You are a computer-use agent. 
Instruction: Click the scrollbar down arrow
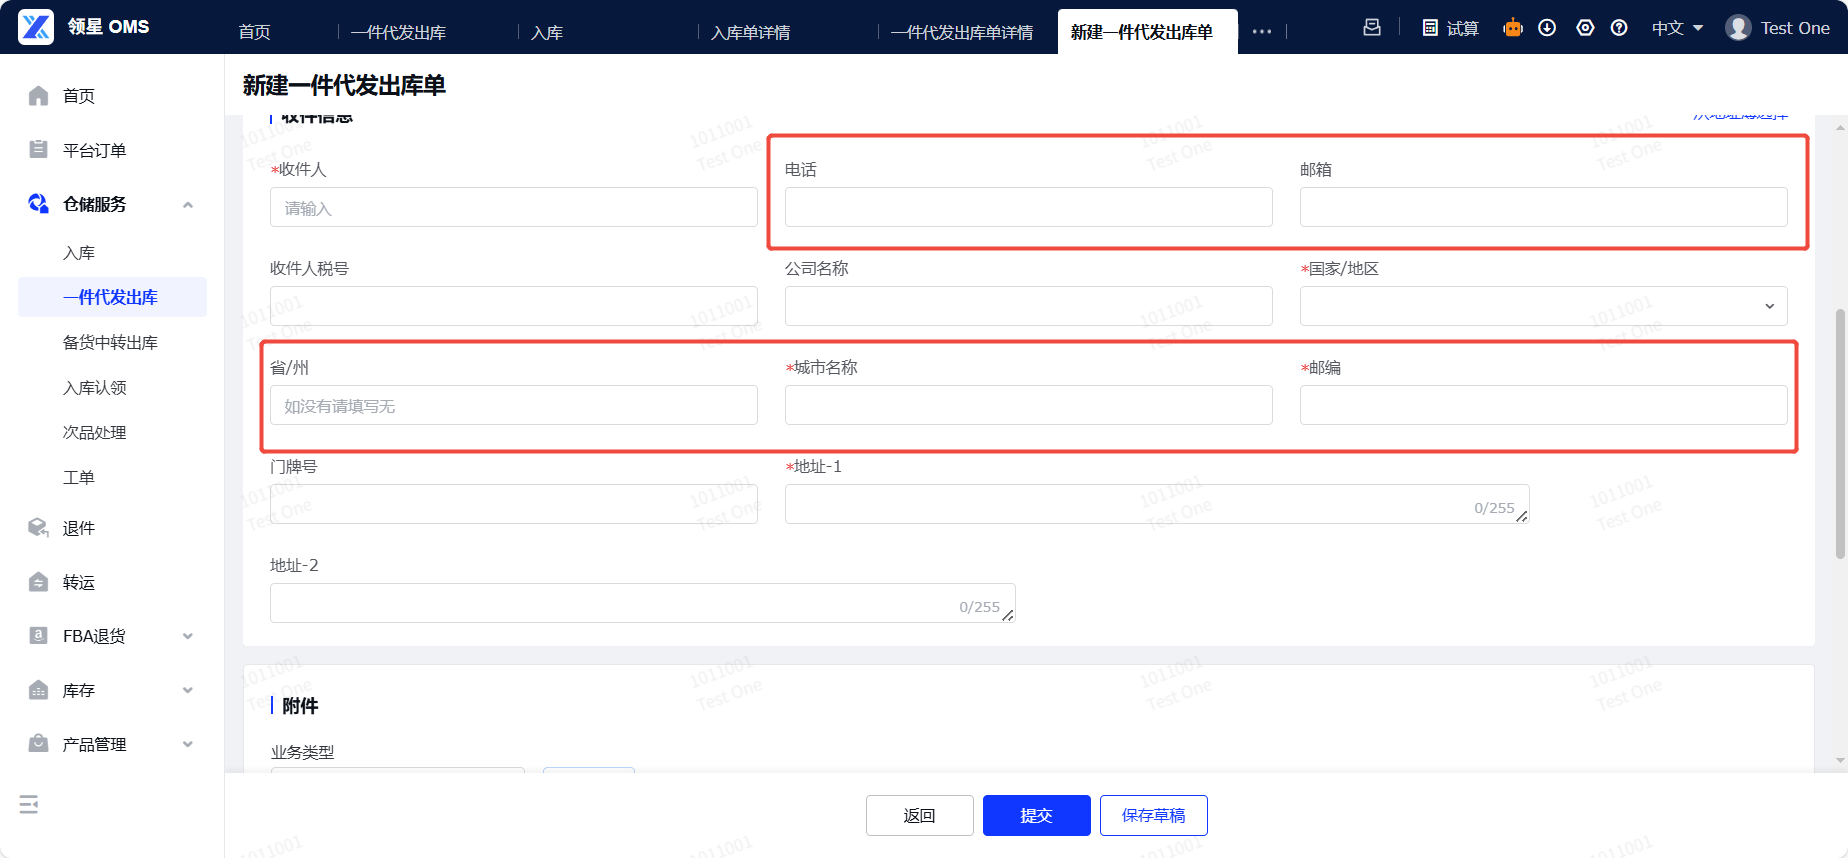[x=1840, y=761]
